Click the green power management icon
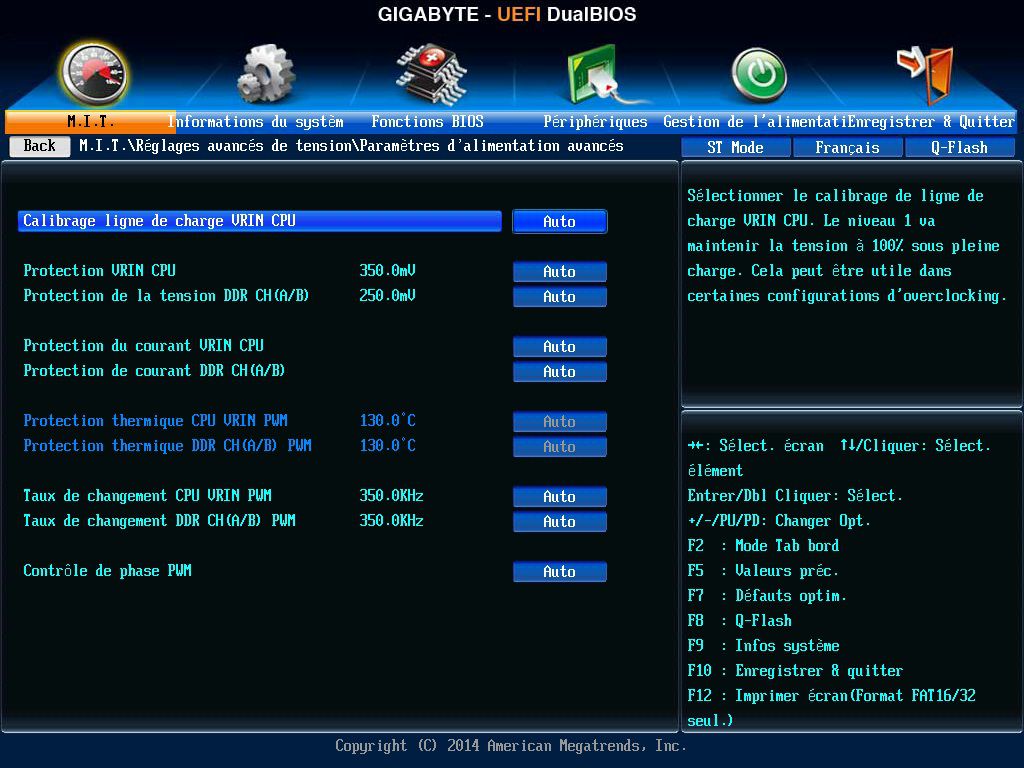This screenshot has height=768, width=1024. point(759,75)
